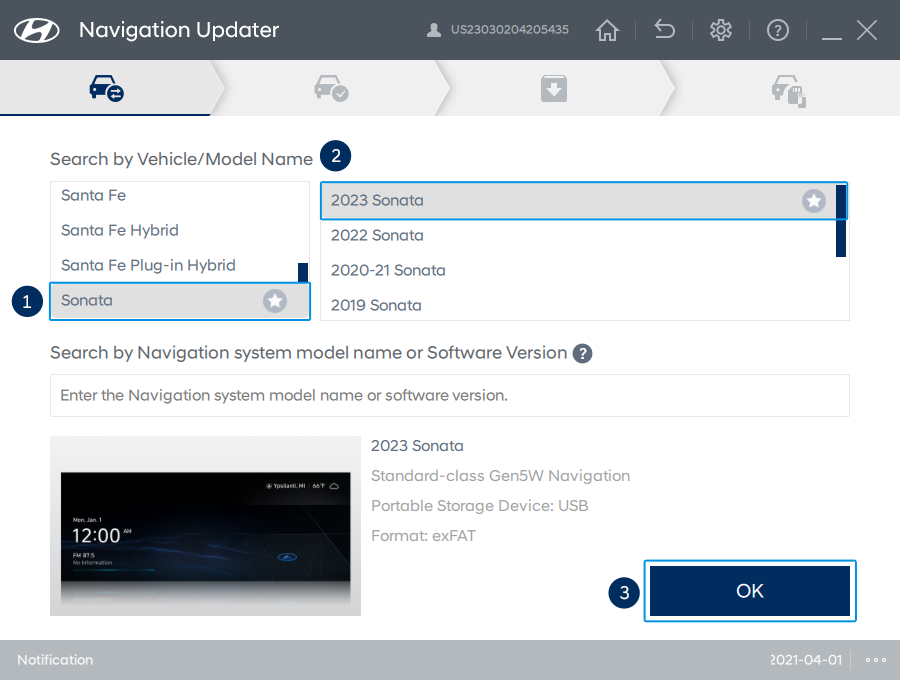Click the back arrow icon
This screenshot has height=680, width=900.
coord(665,30)
